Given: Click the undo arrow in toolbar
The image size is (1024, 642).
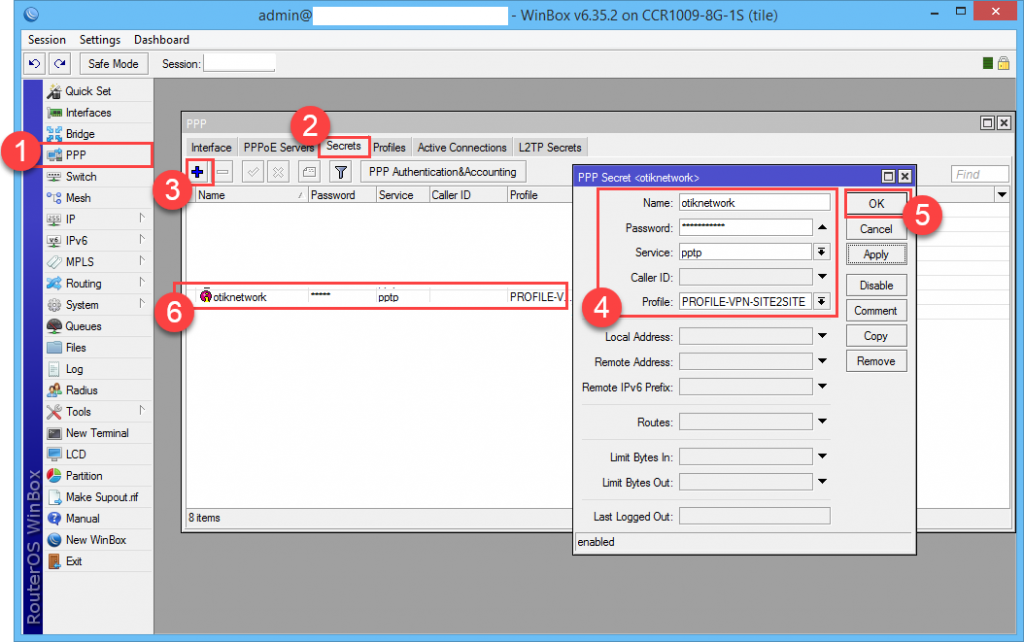Looking at the screenshot, I should [x=35, y=63].
